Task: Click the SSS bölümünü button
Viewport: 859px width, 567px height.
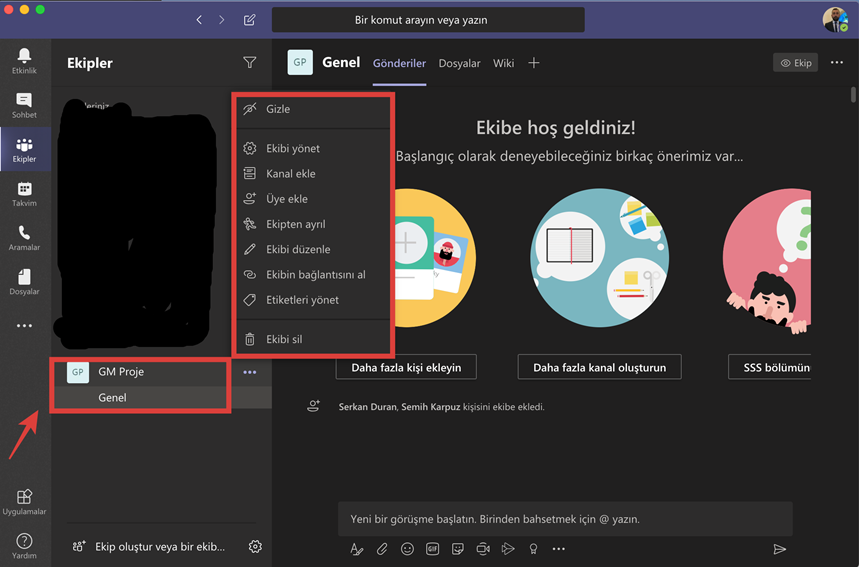Action: (x=770, y=367)
